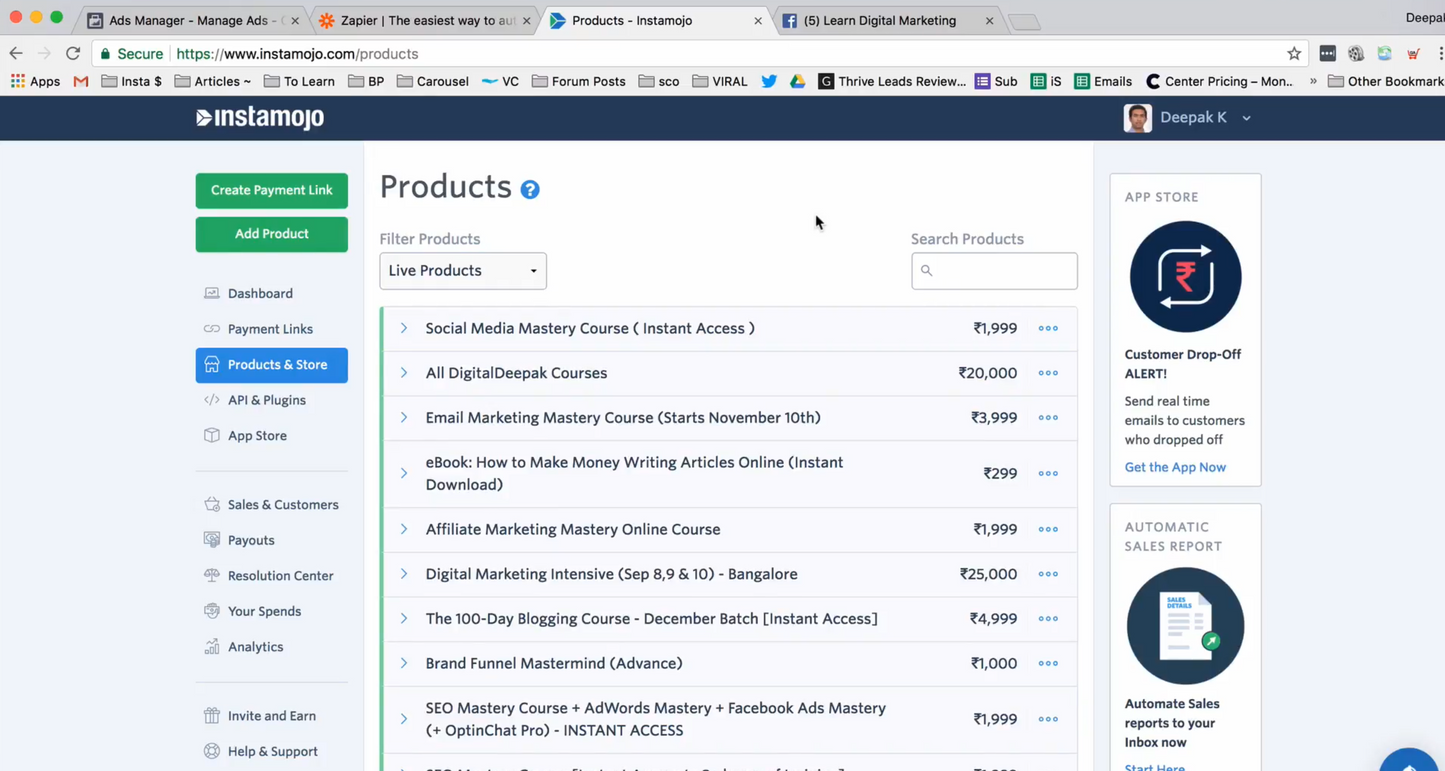Open the Live Products filter dropdown
The image size is (1445, 771).
point(463,271)
